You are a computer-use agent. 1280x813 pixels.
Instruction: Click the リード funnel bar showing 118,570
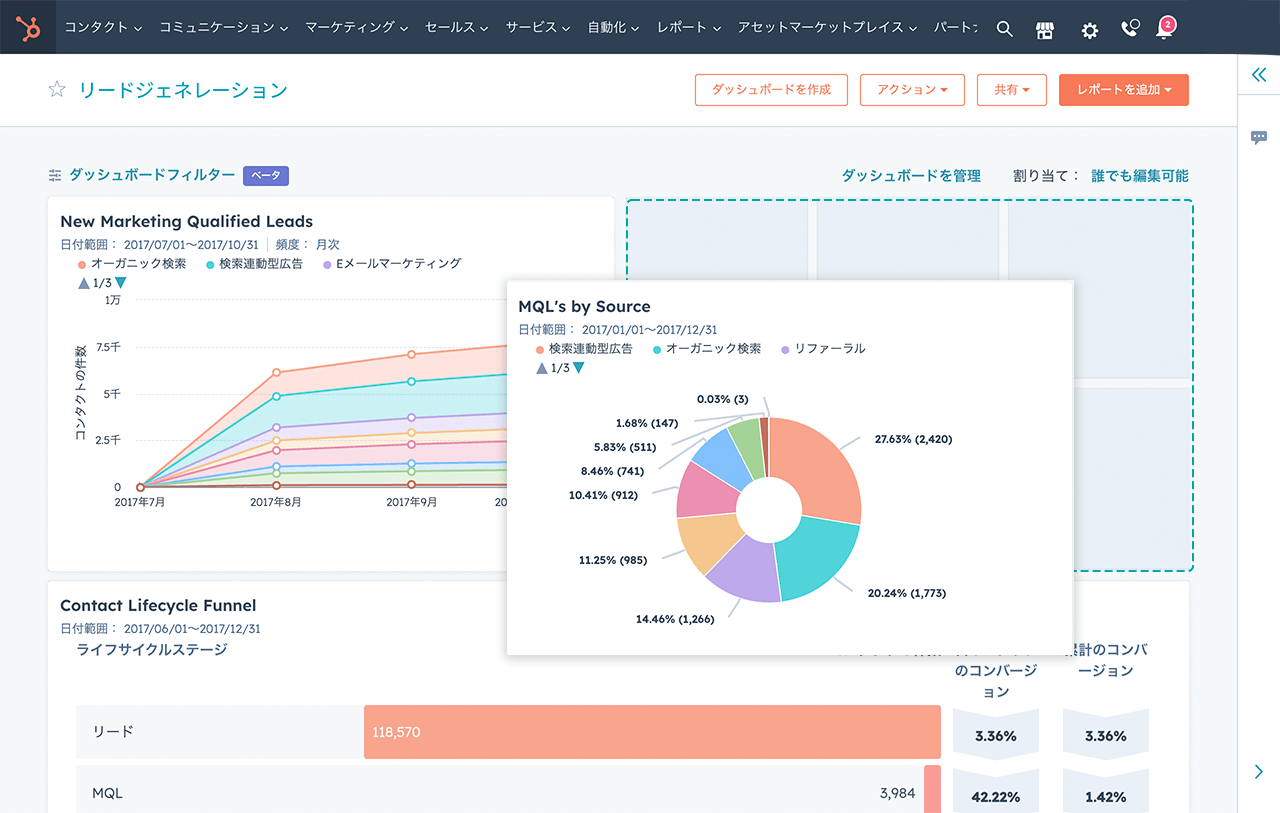click(x=652, y=732)
